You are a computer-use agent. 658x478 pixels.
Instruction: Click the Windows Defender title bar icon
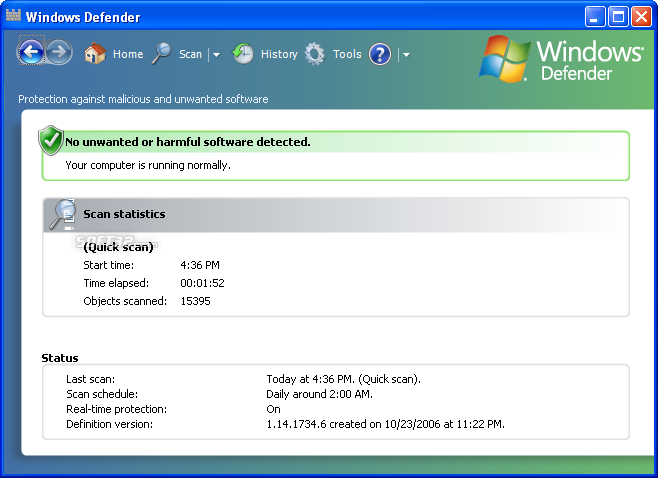[13, 16]
